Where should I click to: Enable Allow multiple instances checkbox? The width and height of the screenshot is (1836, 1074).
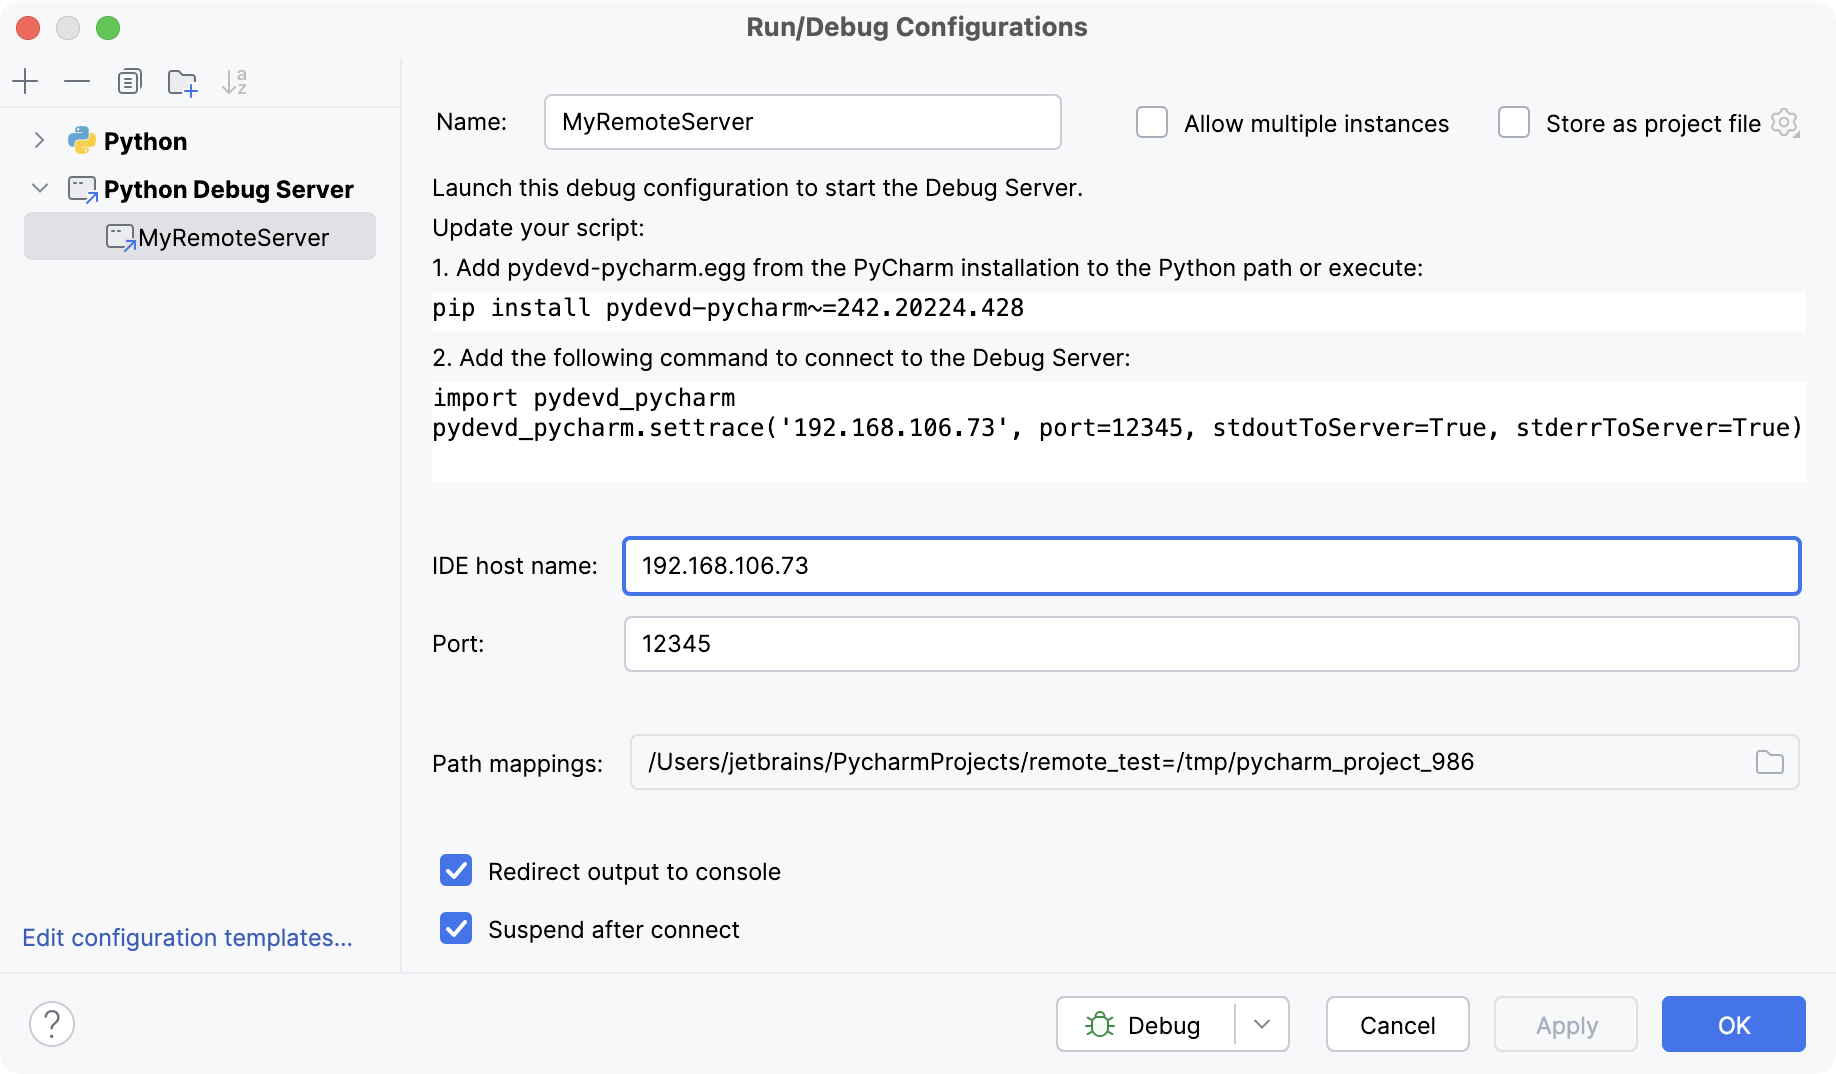point(1152,123)
